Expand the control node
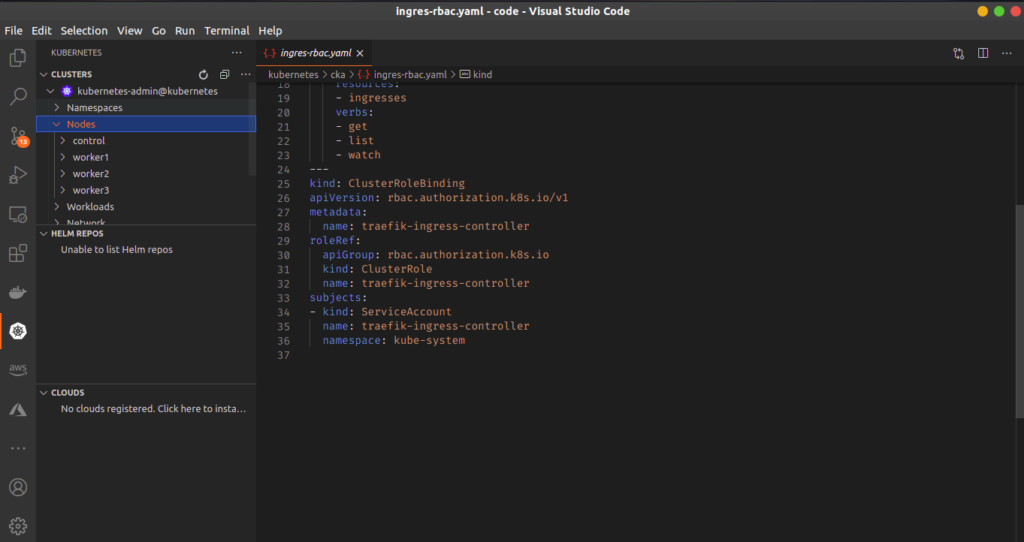1024x542 pixels. (x=63, y=140)
